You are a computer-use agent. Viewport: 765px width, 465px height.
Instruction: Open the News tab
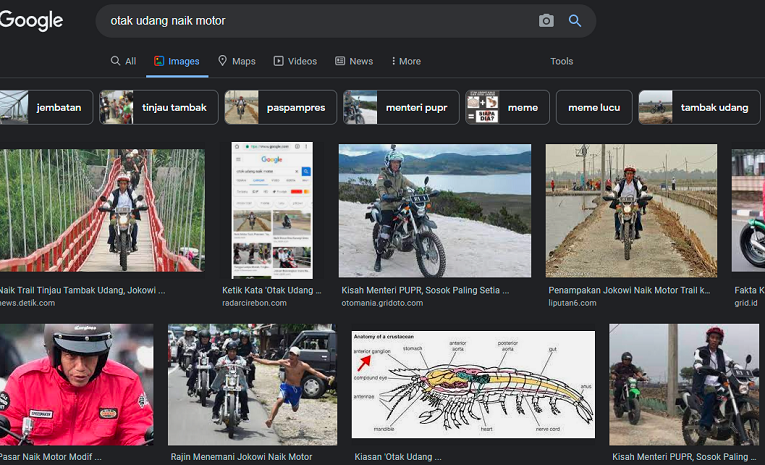tap(354, 61)
